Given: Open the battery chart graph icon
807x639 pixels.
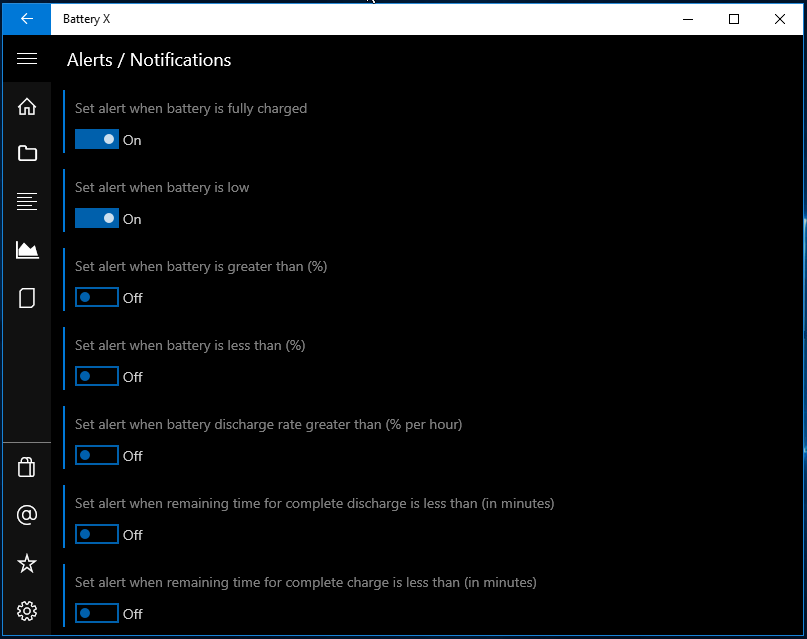Looking at the screenshot, I should pyautogui.click(x=27, y=250).
